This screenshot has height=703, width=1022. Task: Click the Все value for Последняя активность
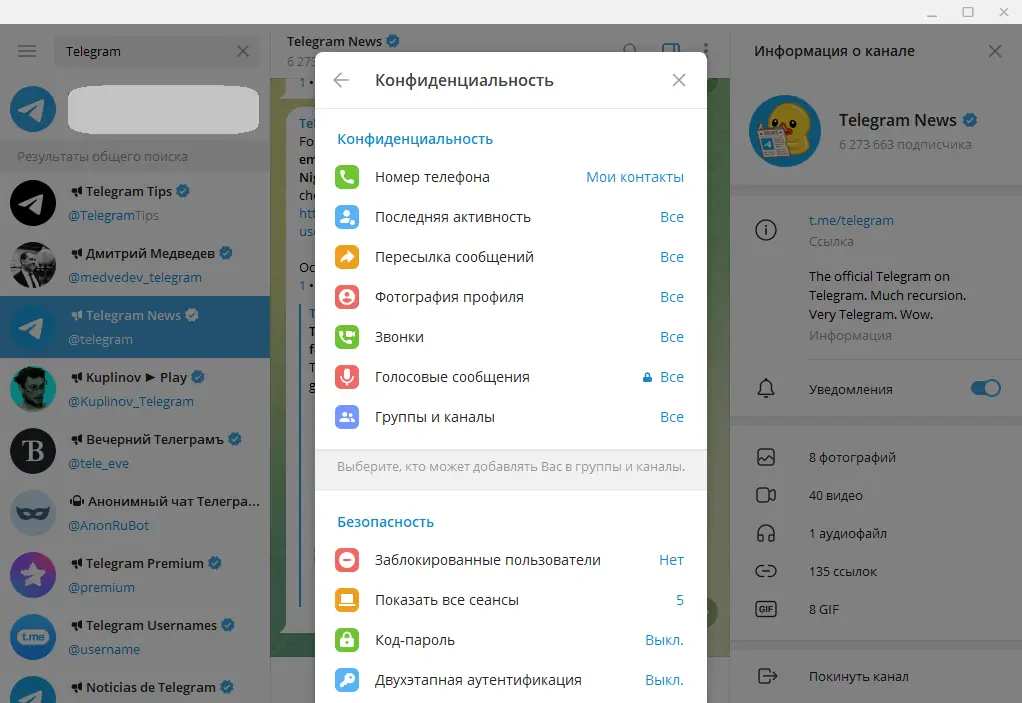(x=672, y=217)
